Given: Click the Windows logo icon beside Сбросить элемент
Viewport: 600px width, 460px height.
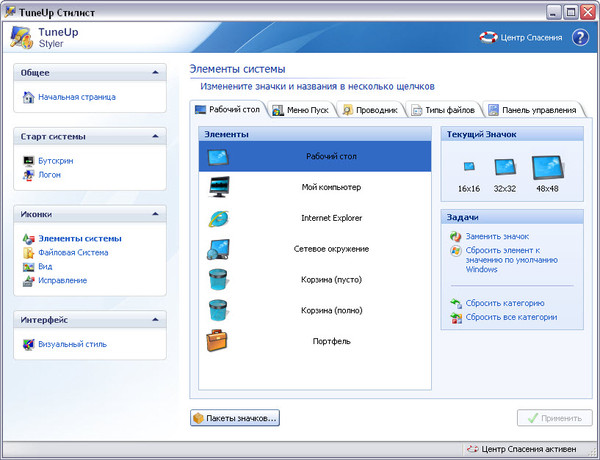Looking at the screenshot, I should (455, 251).
